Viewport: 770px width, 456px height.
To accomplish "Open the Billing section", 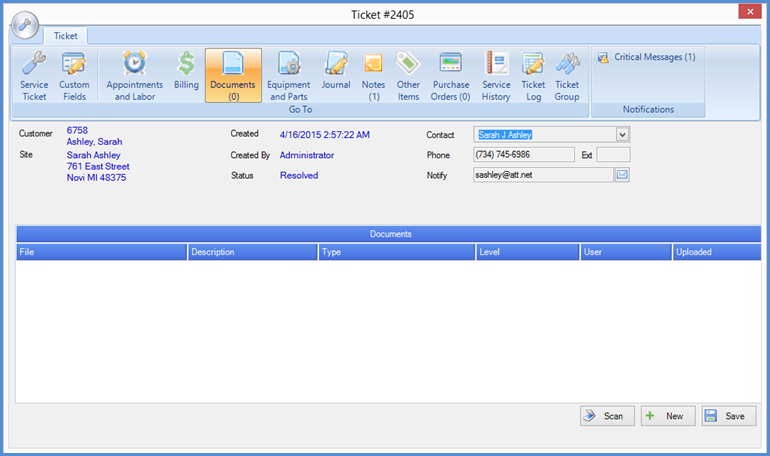I will 186,71.
